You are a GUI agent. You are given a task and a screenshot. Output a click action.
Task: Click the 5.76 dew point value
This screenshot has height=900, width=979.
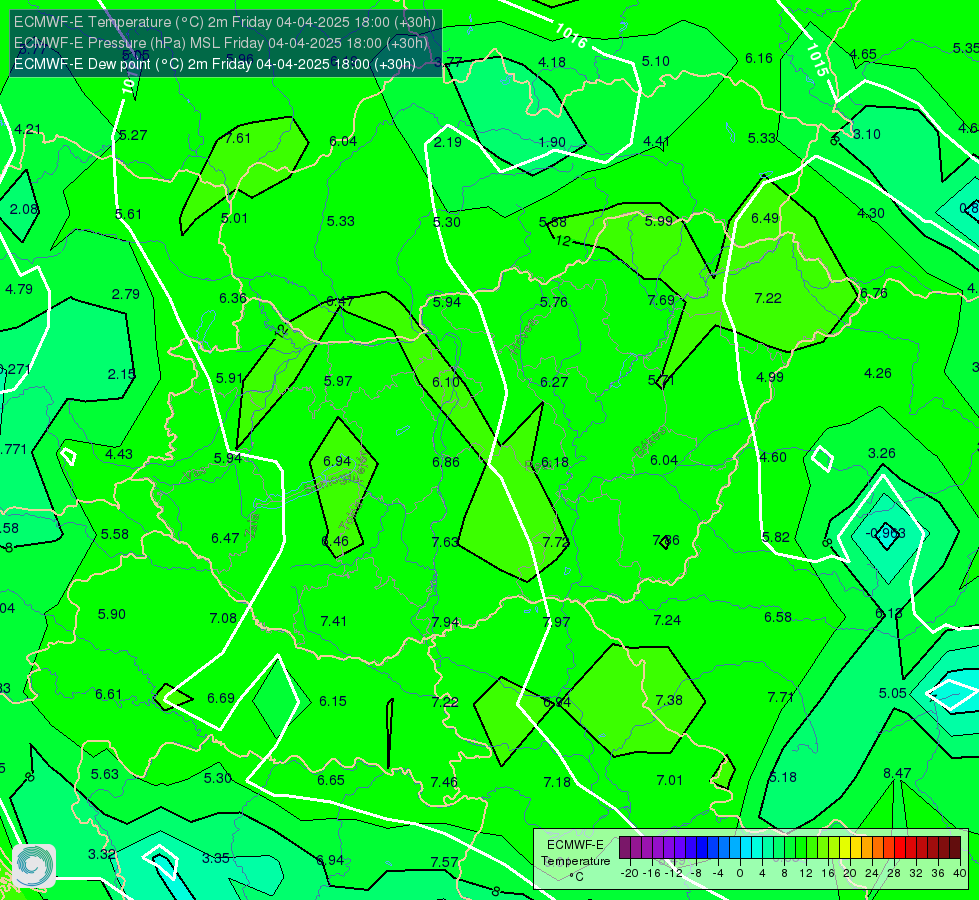click(x=554, y=302)
